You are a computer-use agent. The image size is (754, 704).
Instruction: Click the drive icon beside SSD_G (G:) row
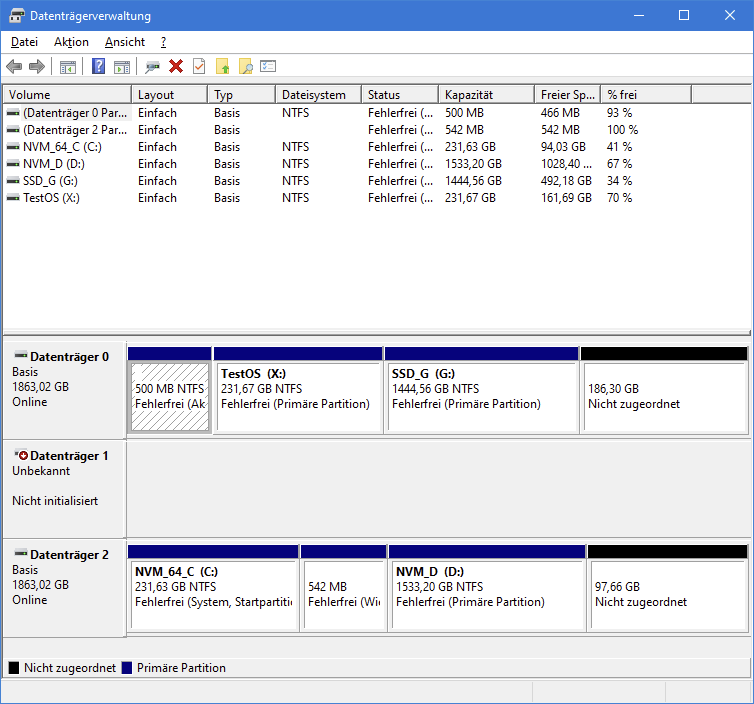pos(13,181)
